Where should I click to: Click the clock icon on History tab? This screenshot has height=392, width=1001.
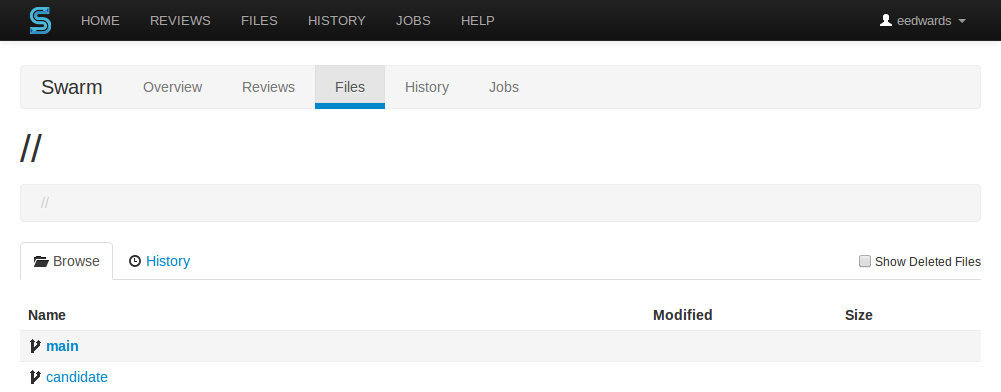click(135, 261)
